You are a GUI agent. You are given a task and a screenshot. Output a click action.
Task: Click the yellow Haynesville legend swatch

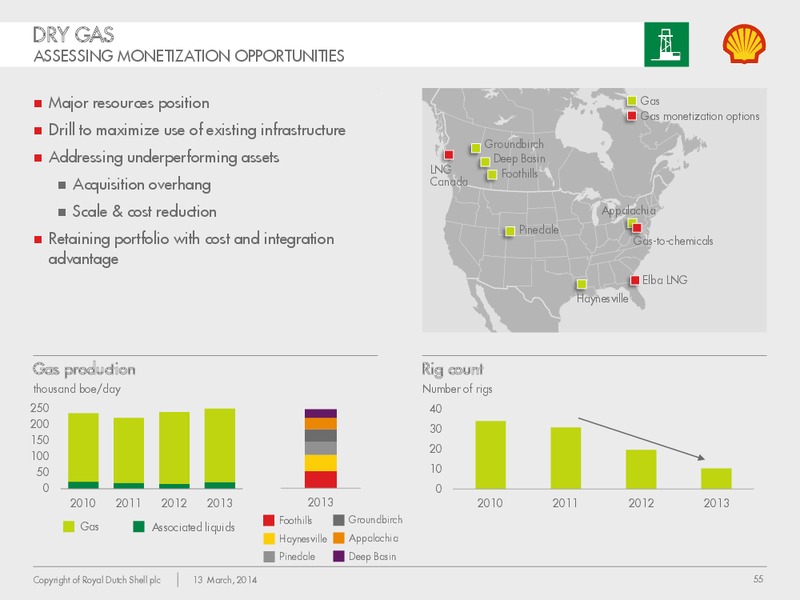tap(269, 538)
